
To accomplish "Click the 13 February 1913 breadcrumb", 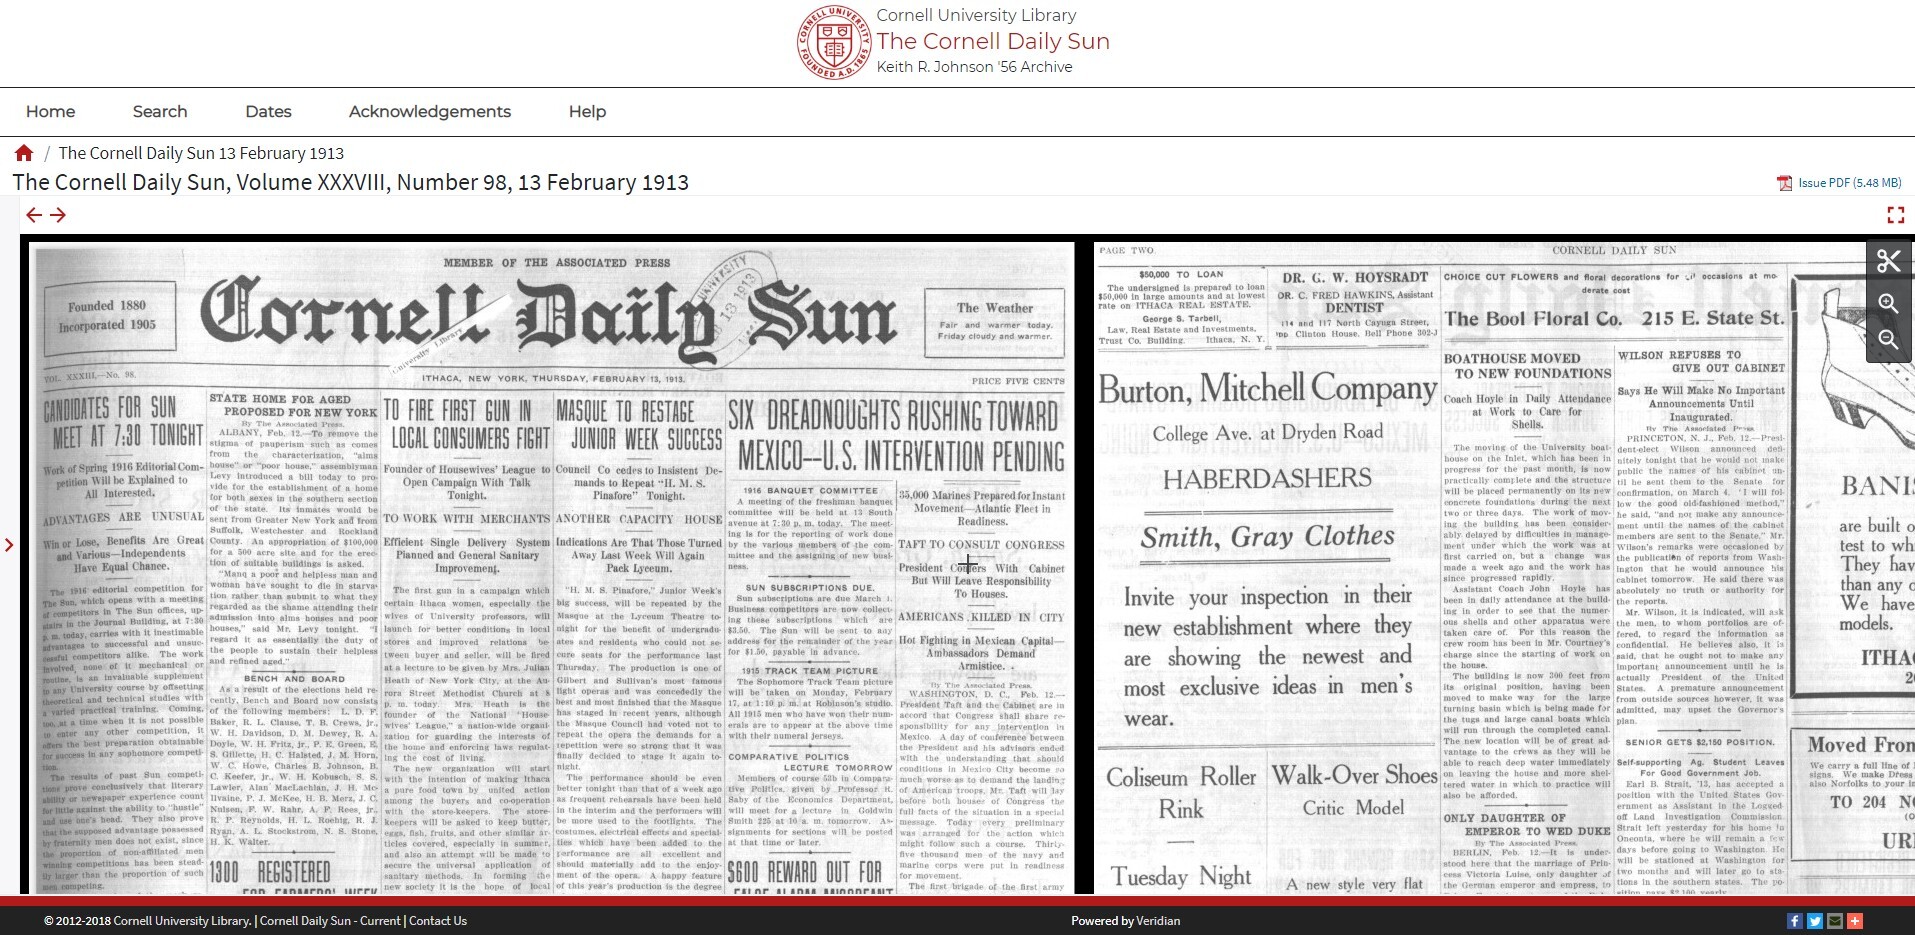I will [x=200, y=152].
